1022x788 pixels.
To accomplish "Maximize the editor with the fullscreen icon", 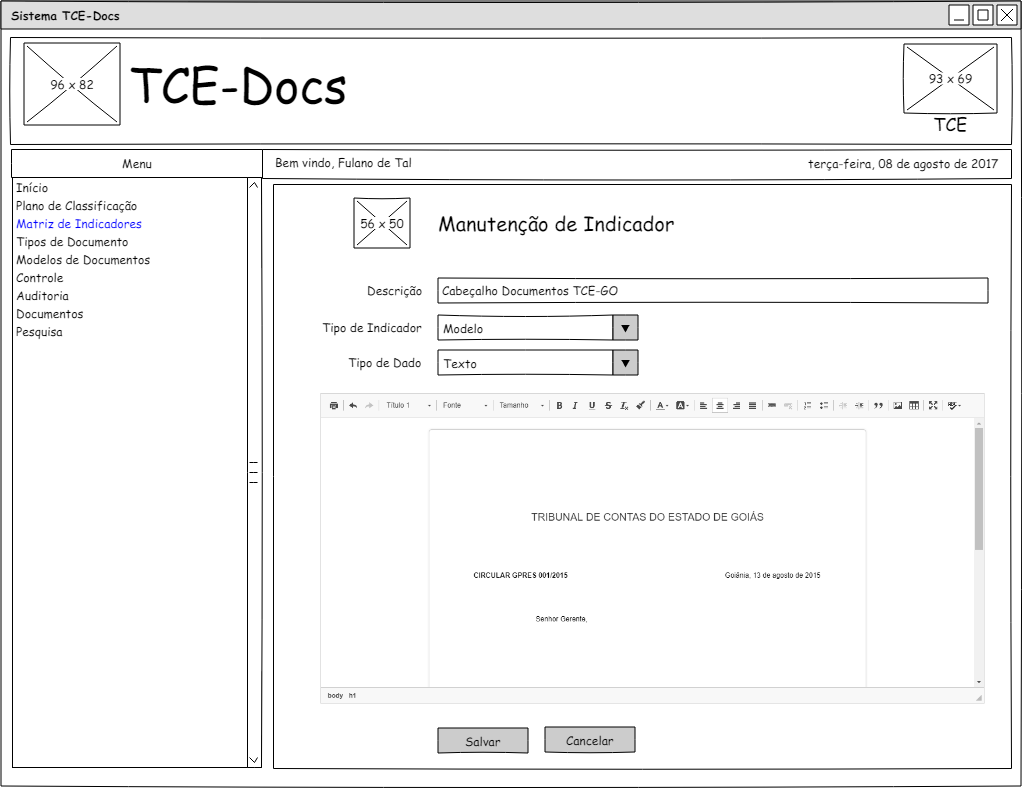I will (933, 406).
